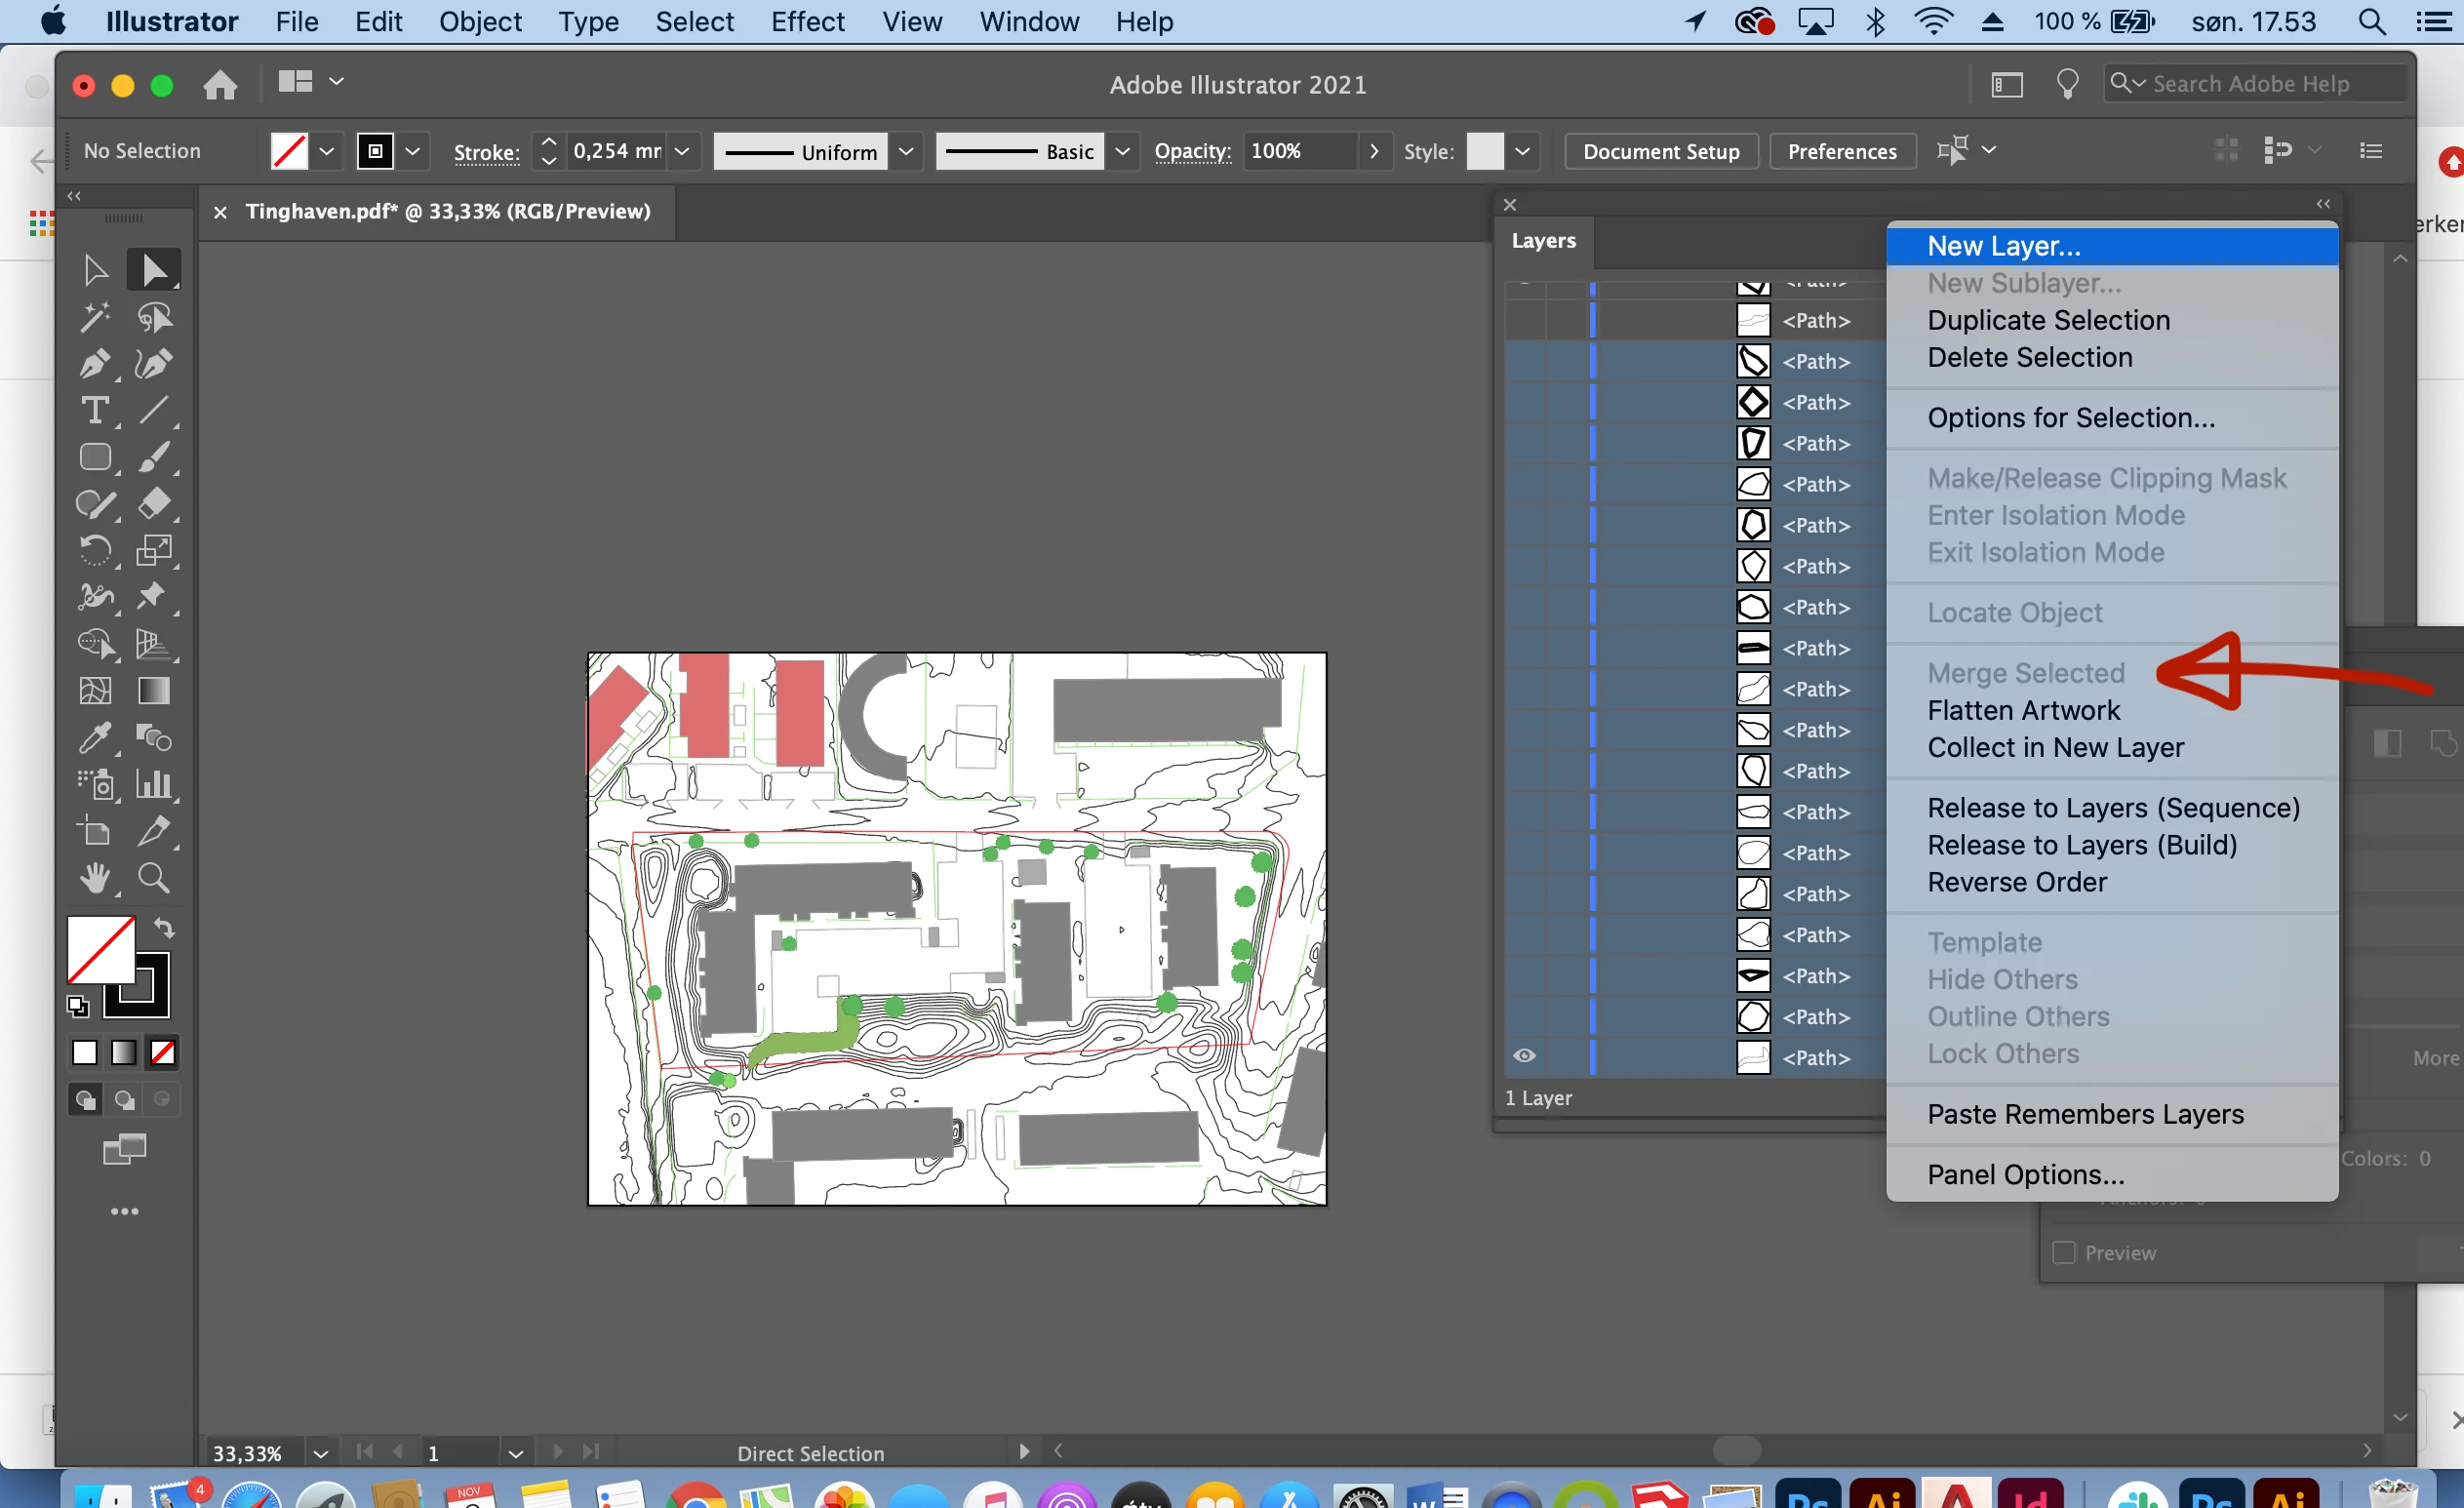Open zoom level dropdown 33,33%
The height and width of the screenshot is (1508, 2464).
(x=320, y=1453)
